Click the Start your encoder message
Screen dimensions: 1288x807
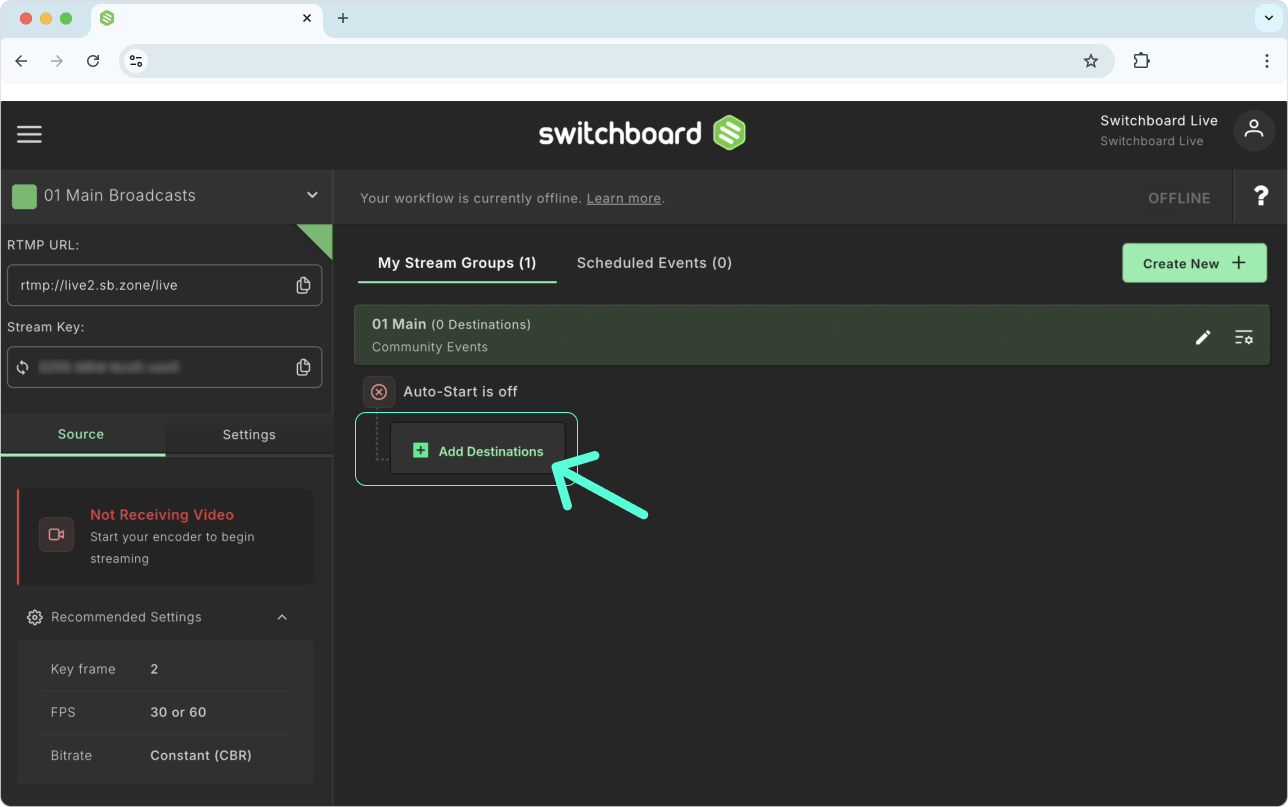click(x=172, y=548)
